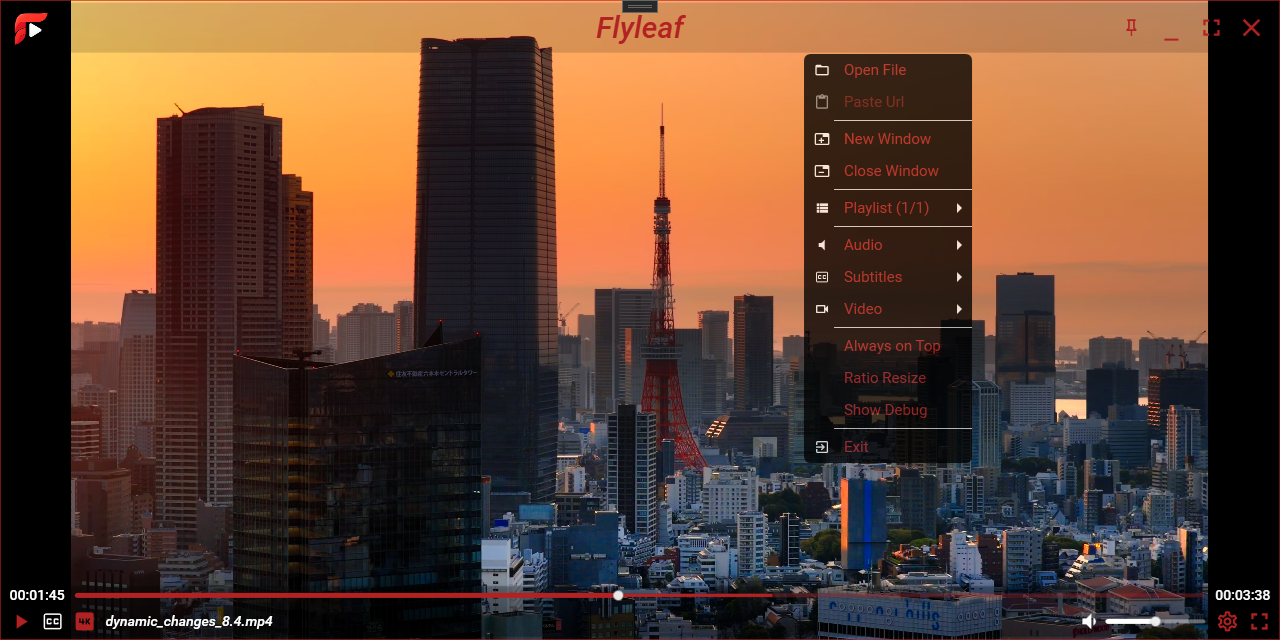Click the total duration 00:03:38
The height and width of the screenshot is (640, 1280).
point(1243,595)
